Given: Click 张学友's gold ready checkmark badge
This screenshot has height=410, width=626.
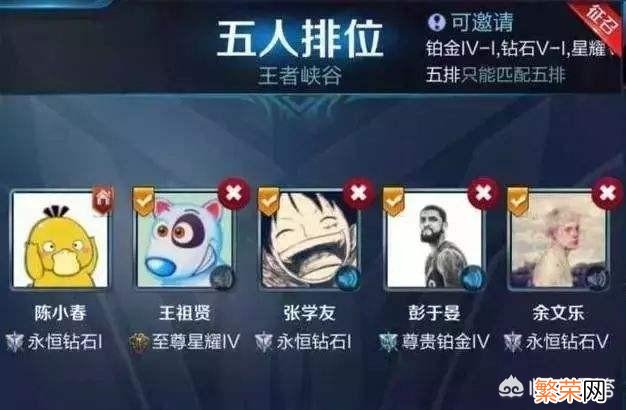Looking at the screenshot, I should (268, 201).
